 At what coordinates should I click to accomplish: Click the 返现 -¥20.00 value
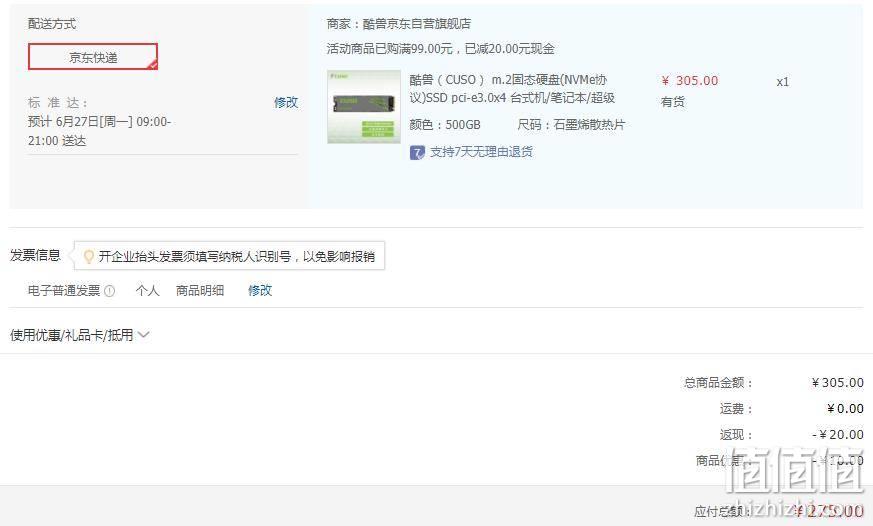tap(838, 434)
